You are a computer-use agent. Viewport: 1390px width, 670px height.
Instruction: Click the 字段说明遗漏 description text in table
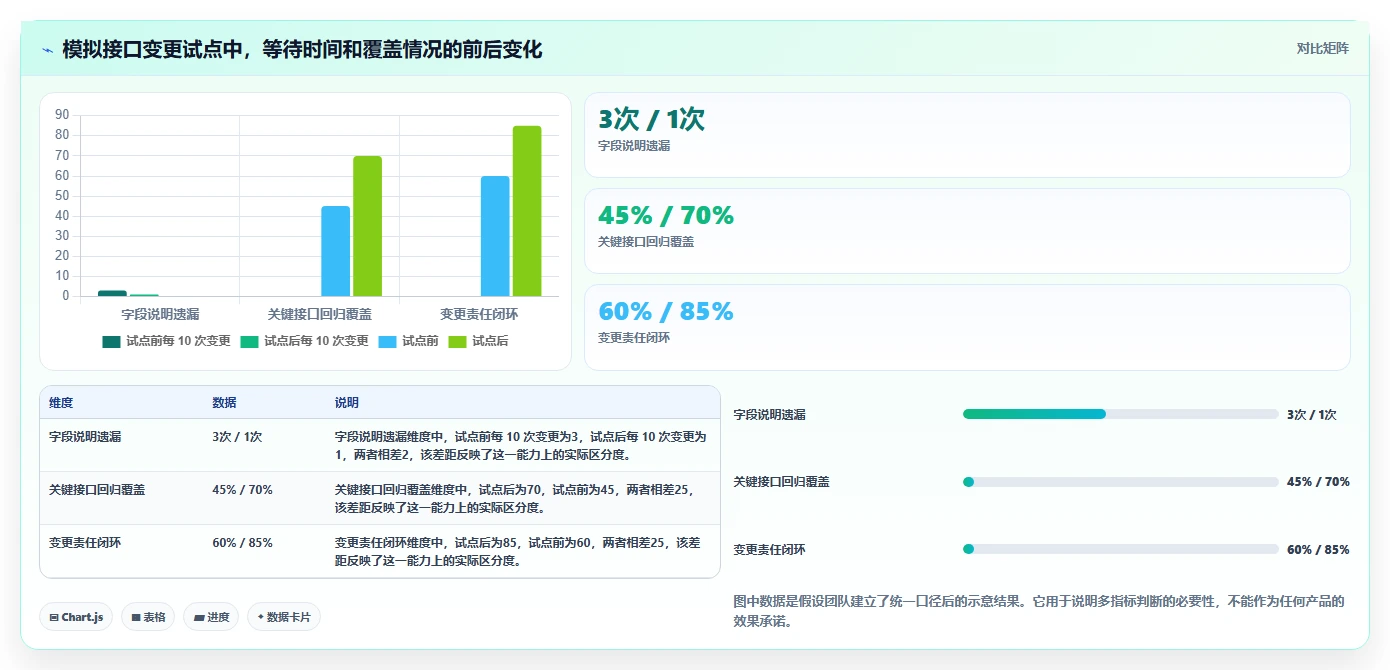(x=521, y=446)
